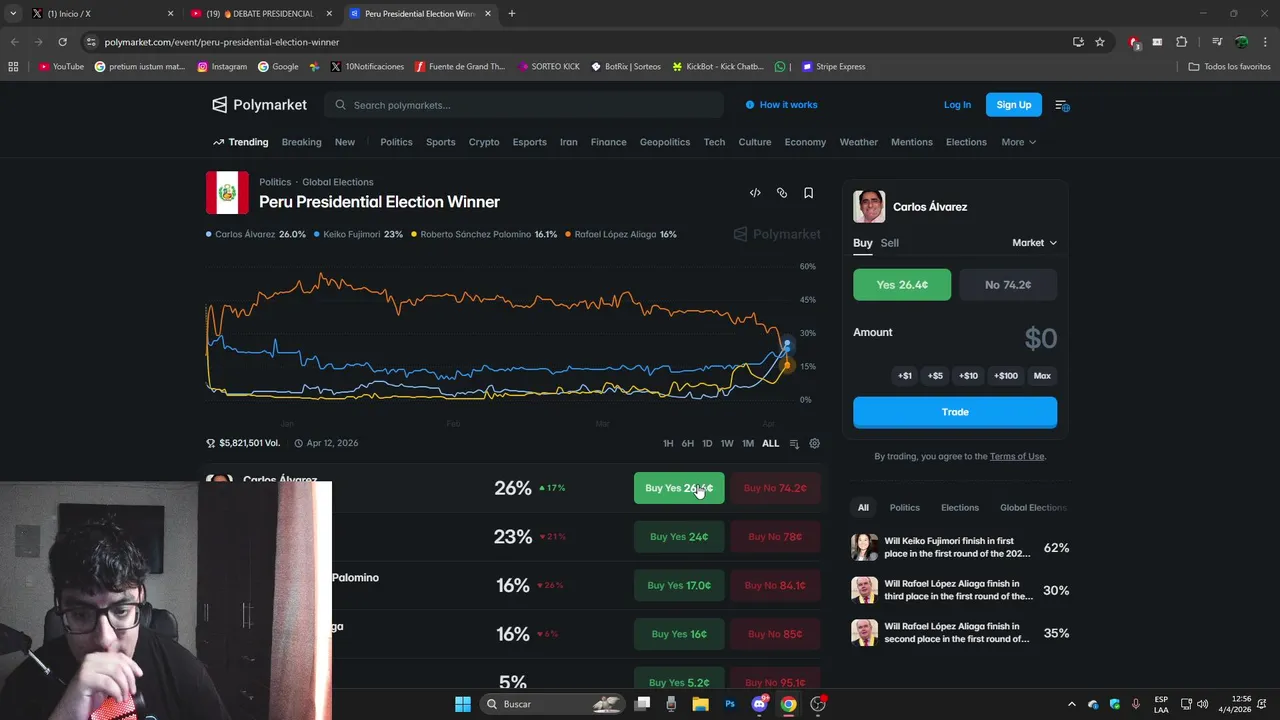Open File Explorer from the taskbar
The image size is (1280, 720).
coord(701,704)
